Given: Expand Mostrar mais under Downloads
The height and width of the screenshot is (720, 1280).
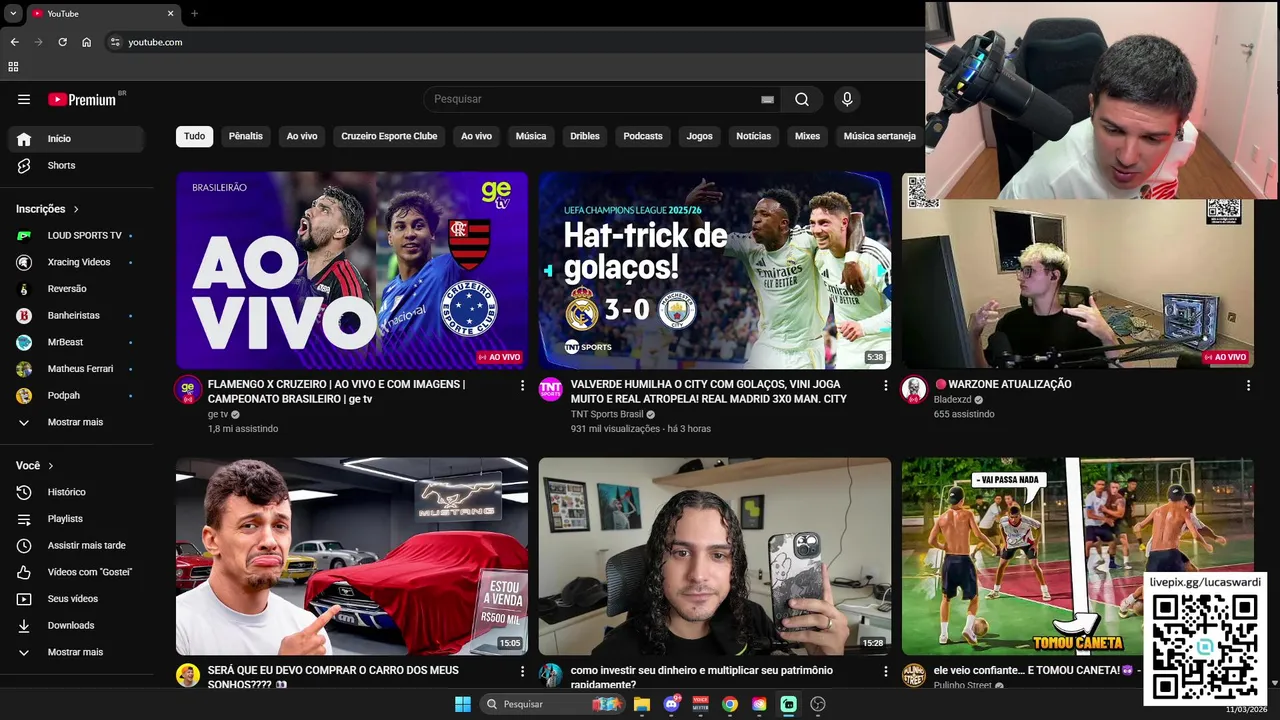Looking at the screenshot, I should [x=75, y=652].
